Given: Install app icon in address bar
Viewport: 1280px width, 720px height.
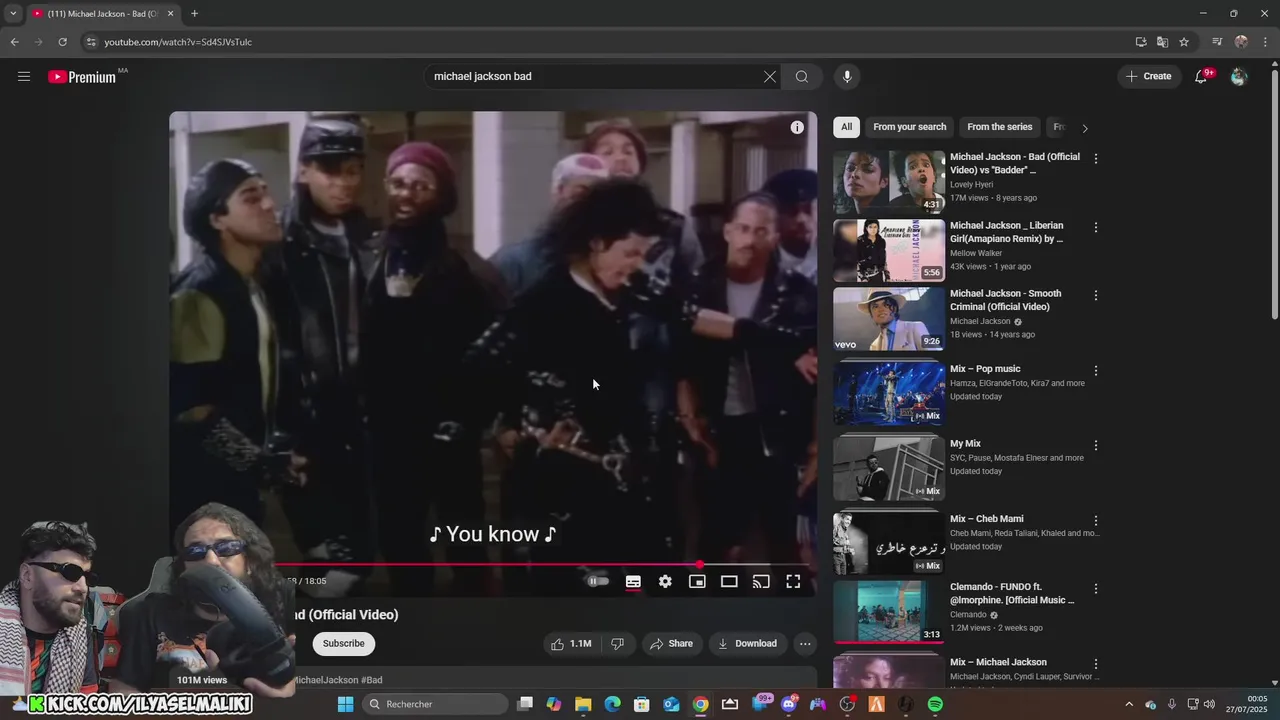Looking at the screenshot, I should point(1141,42).
